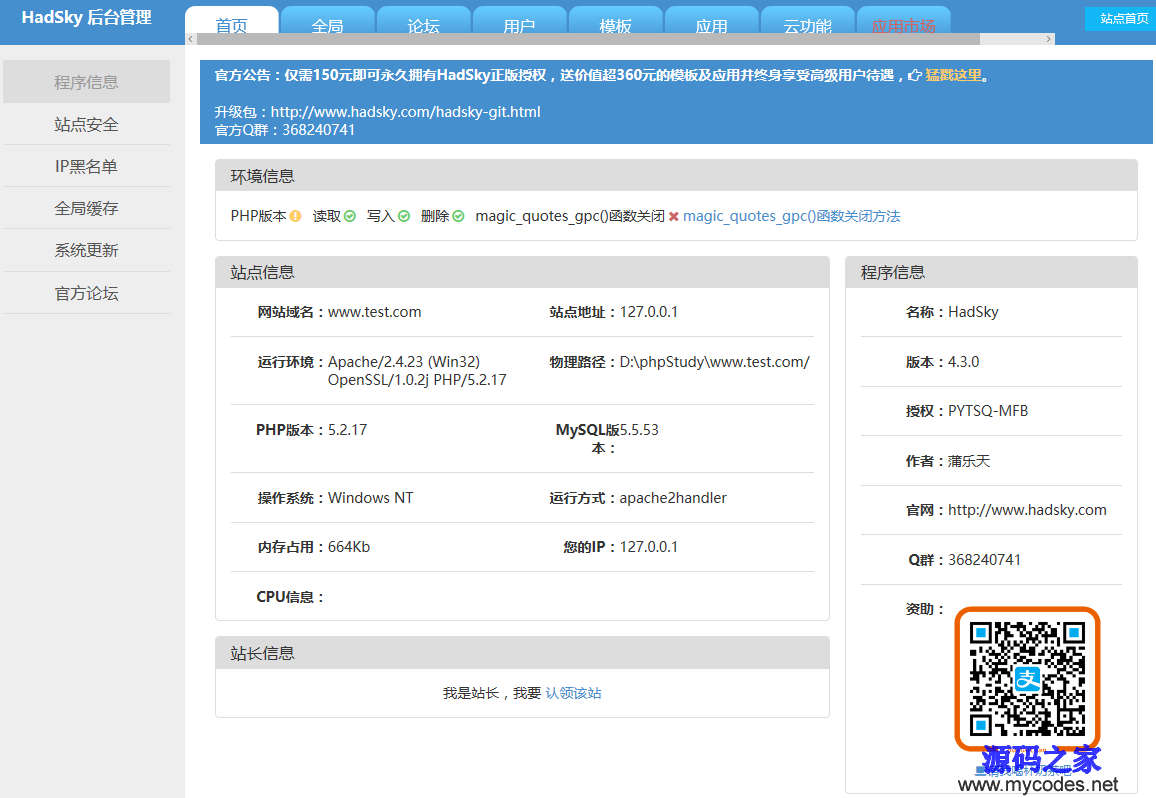Click the 授权 code PYTSQ-MFB
This screenshot has height=798, width=1156.
click(988, 411)
